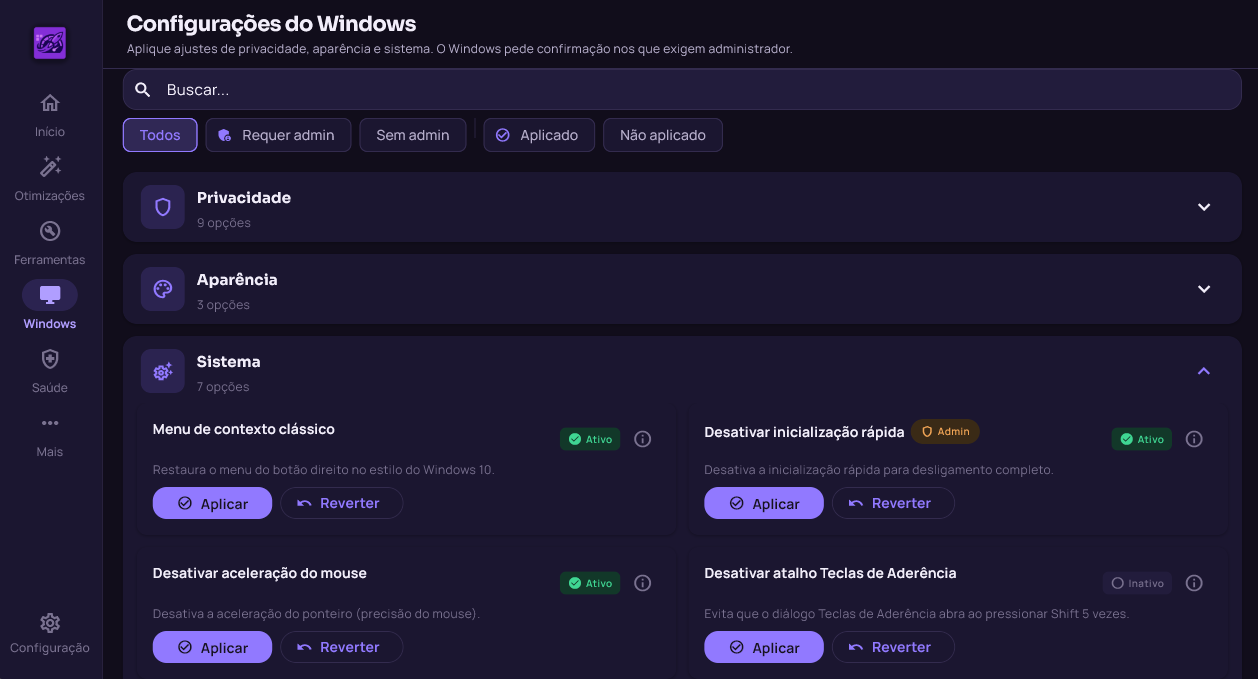Open Otimizações from the sidebar

[50, 179]
